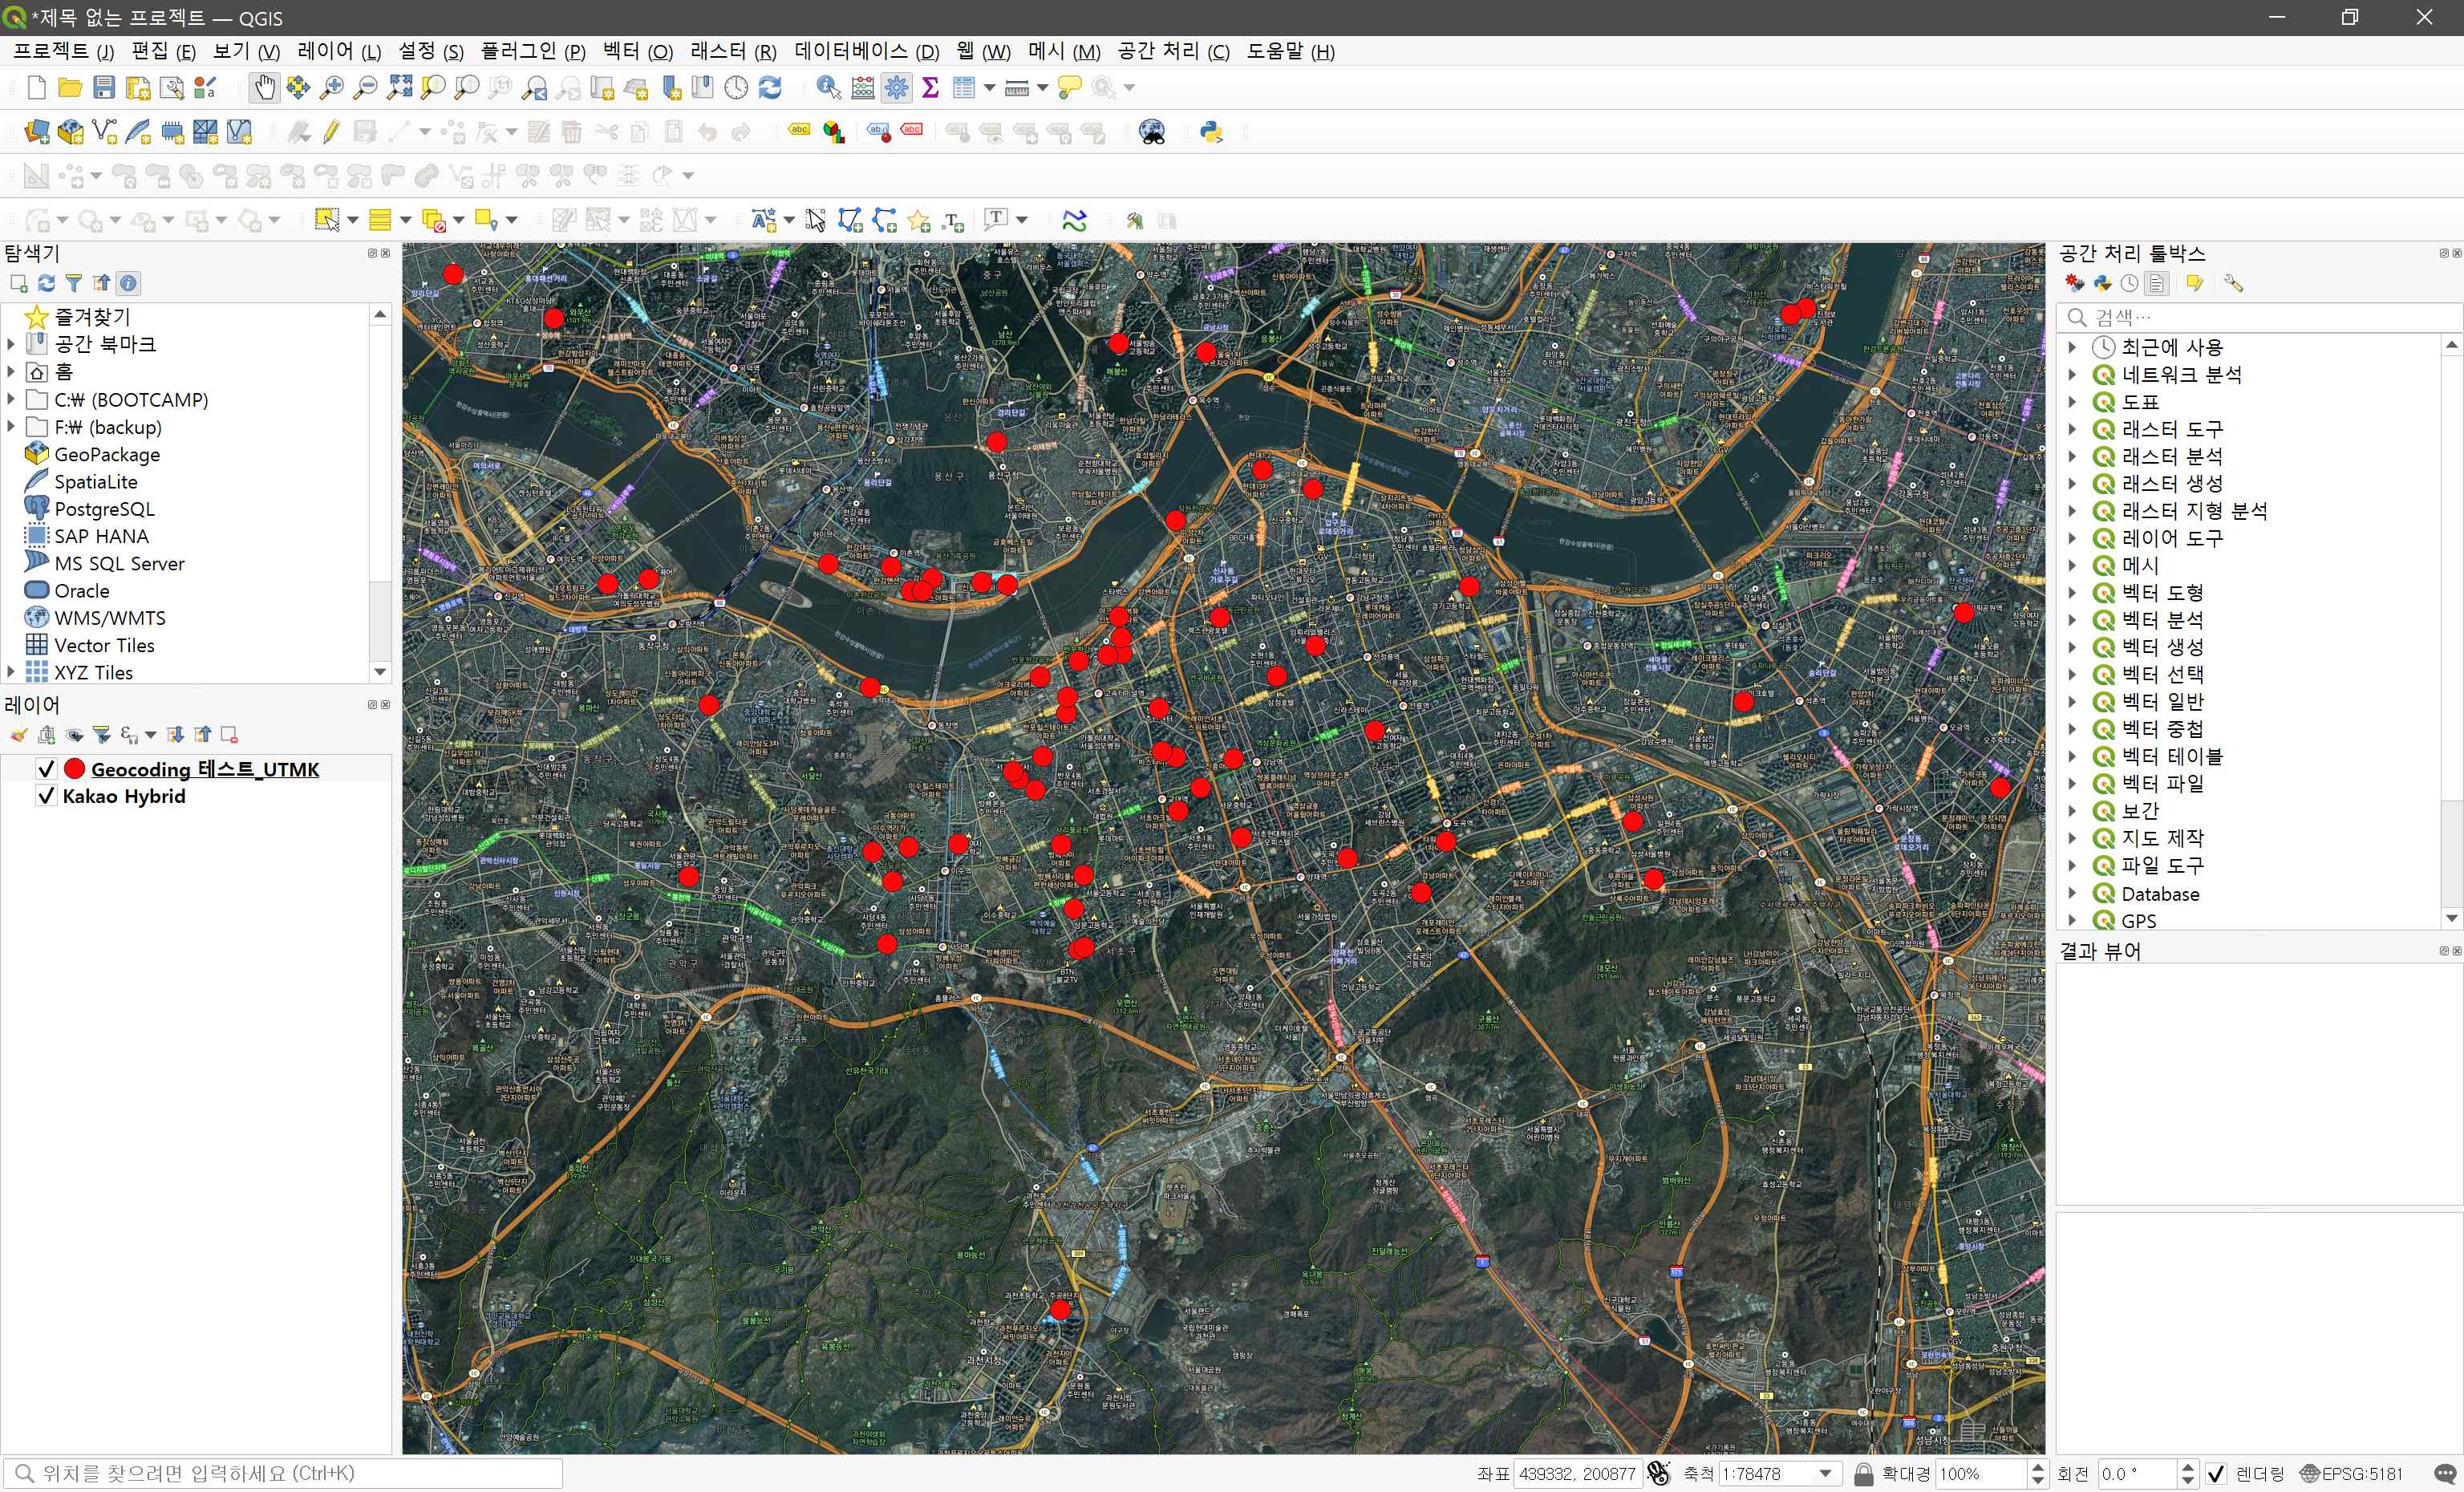Screen dimensions: 2464x1492
Task: Click the Save Project floppy icon
Action: tap(104, 88)
